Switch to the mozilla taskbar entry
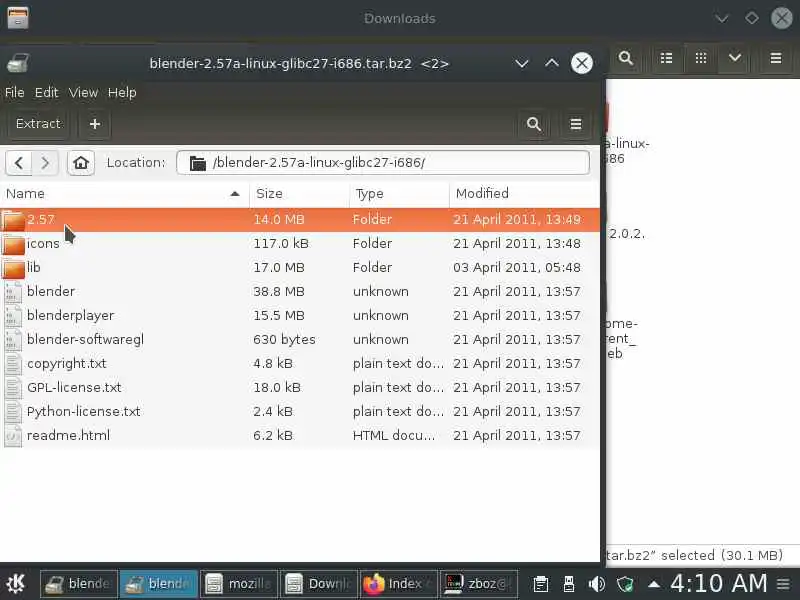 (x=239, y=584)
